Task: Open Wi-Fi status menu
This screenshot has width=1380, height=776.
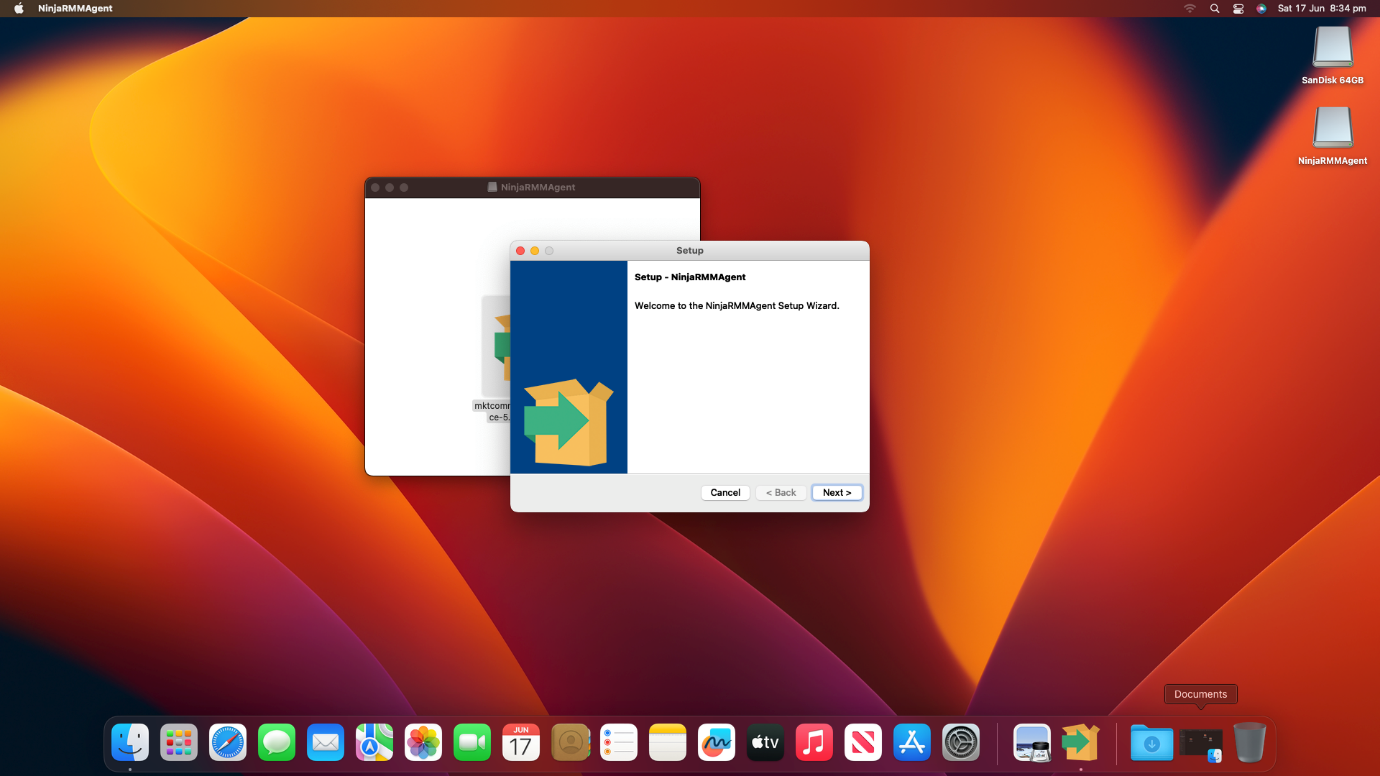Action: pos(1190,8)
